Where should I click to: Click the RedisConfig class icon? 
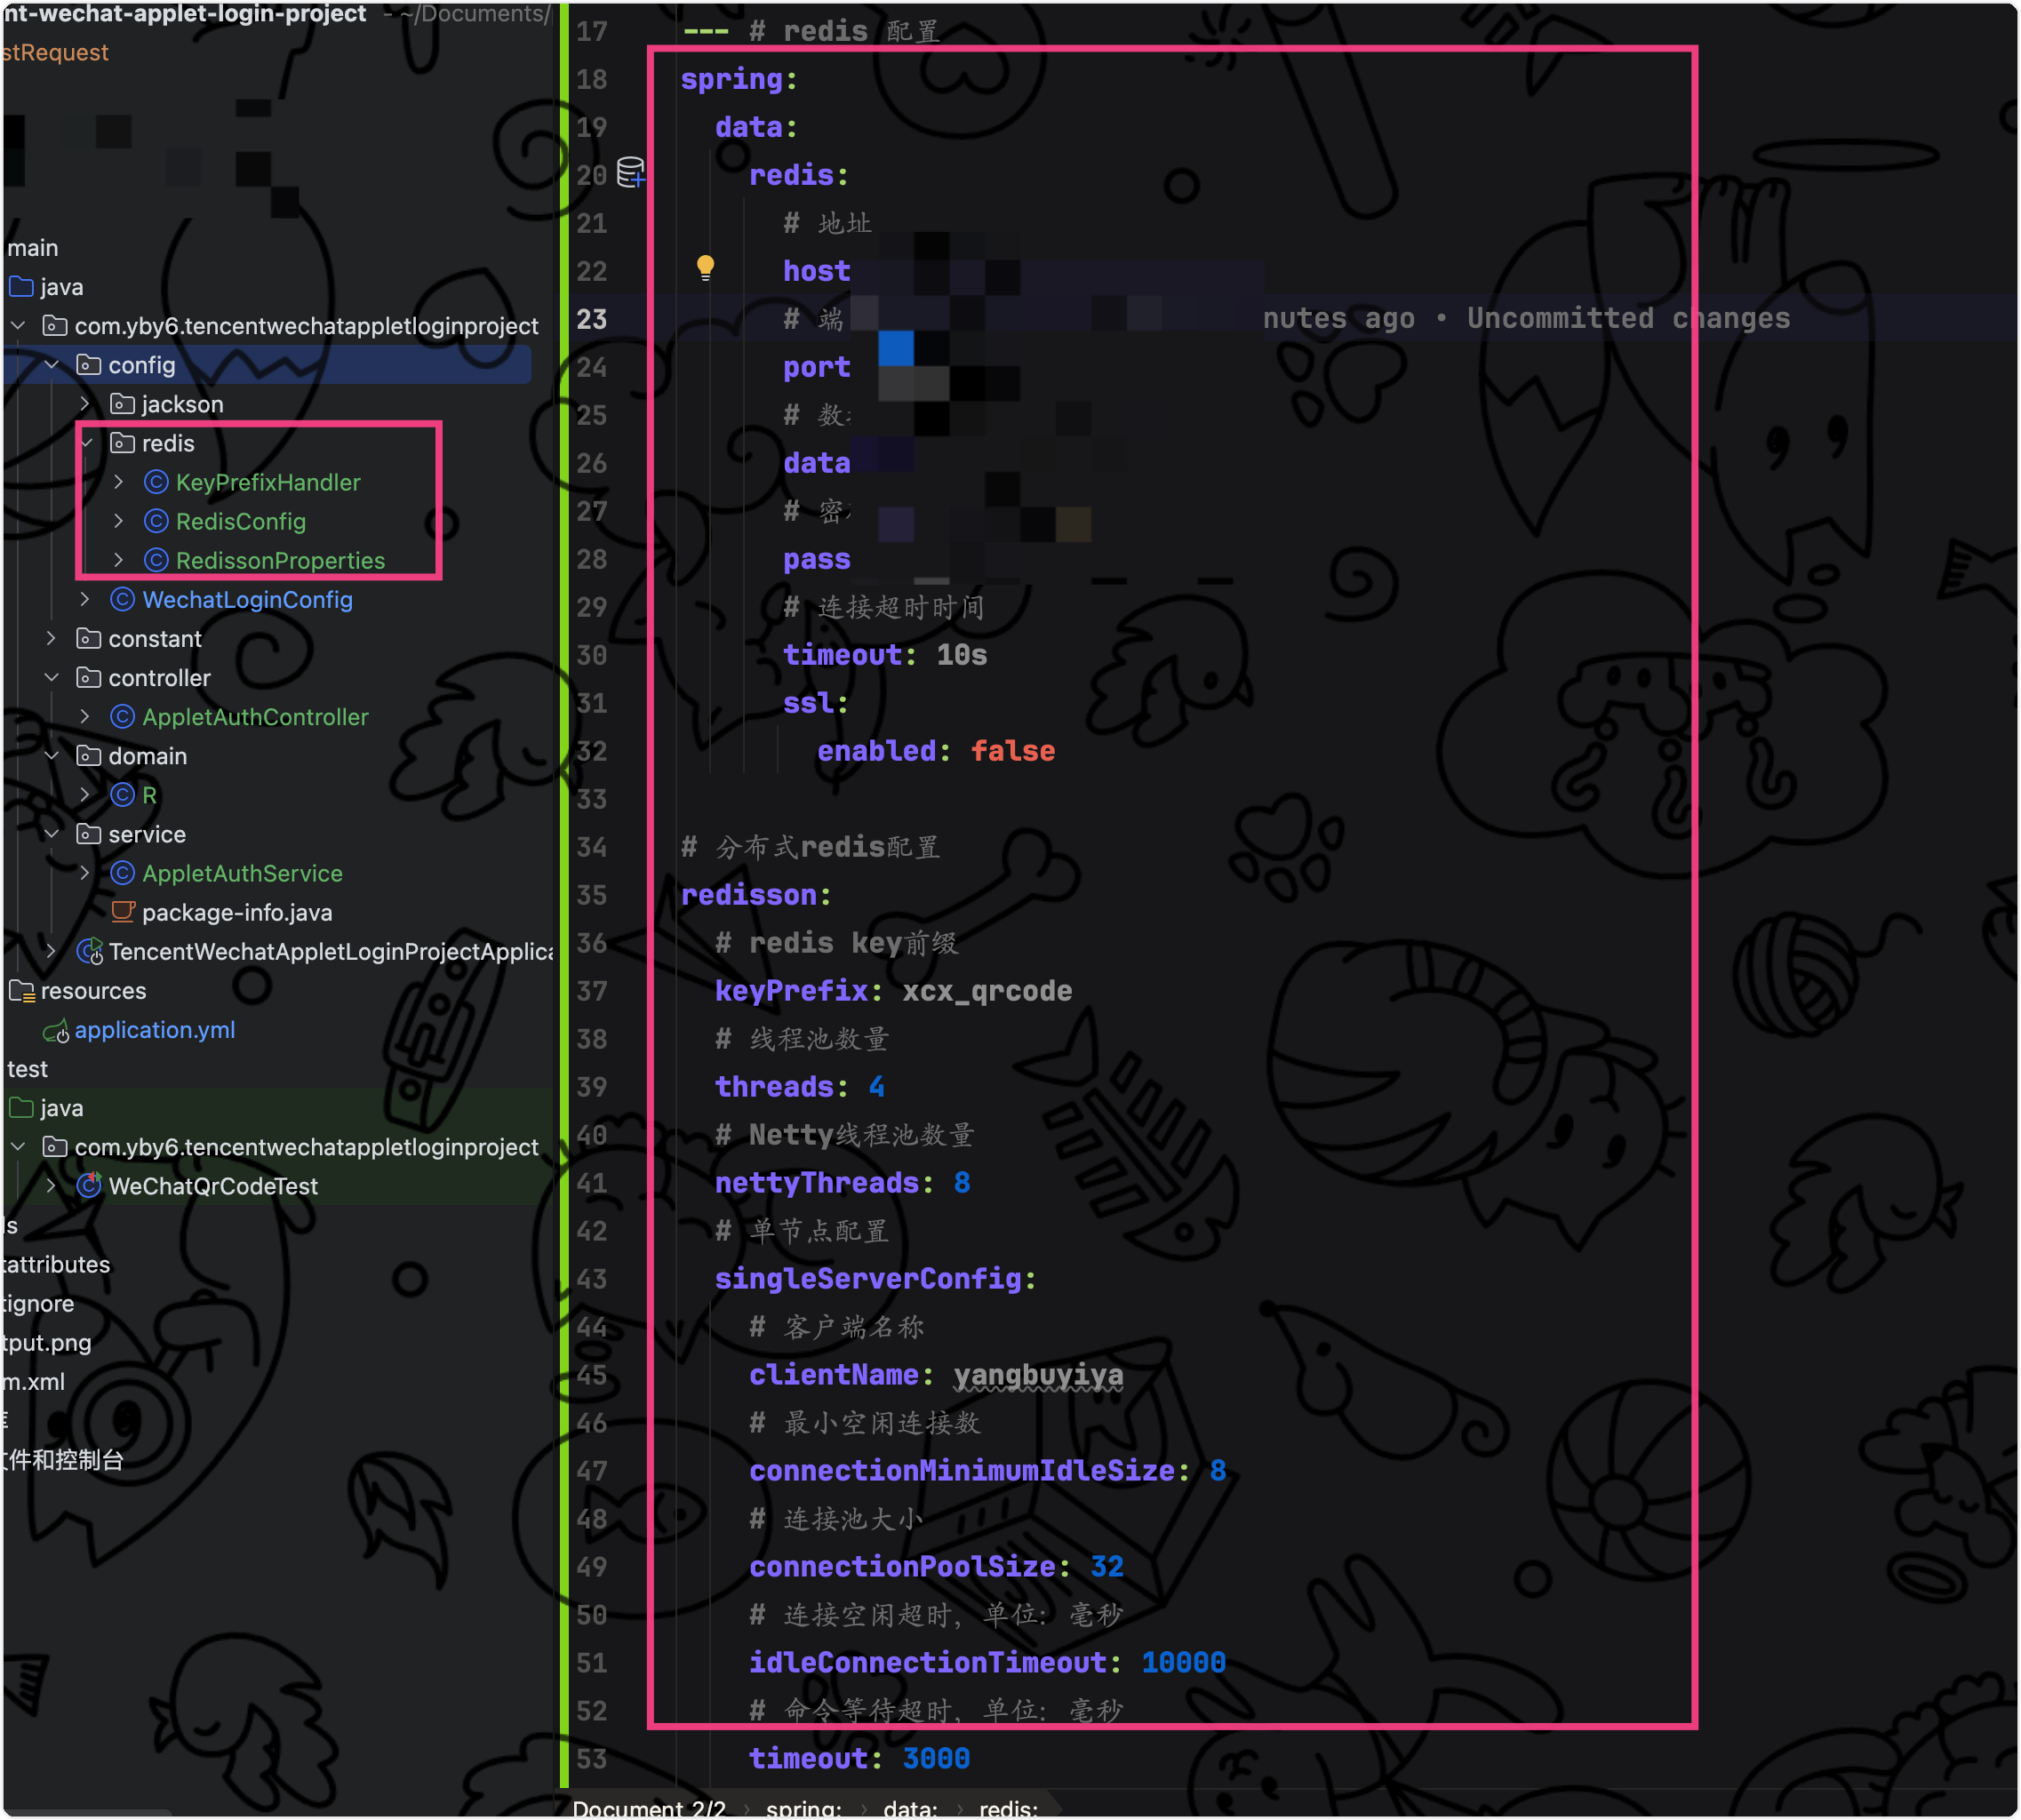click(x=156, y=522)
